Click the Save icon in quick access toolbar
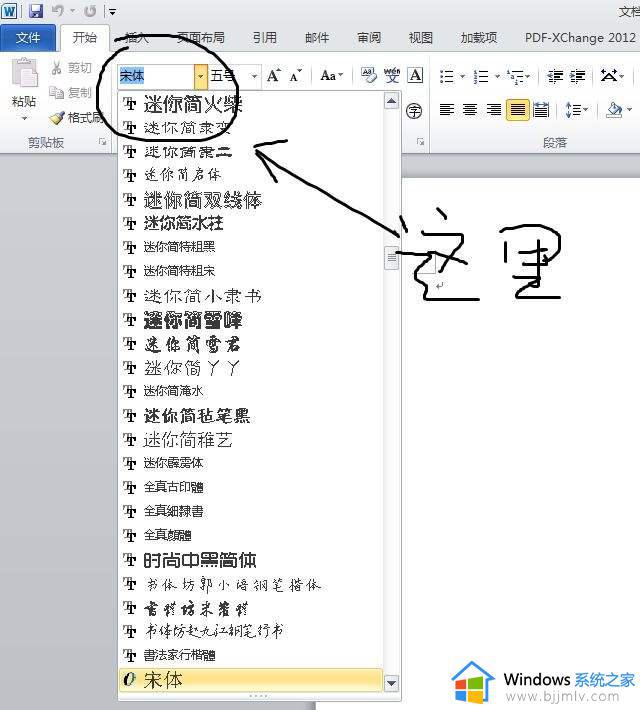Image resolution: width=640 pixels, height=710 pixels. (36, 11)
